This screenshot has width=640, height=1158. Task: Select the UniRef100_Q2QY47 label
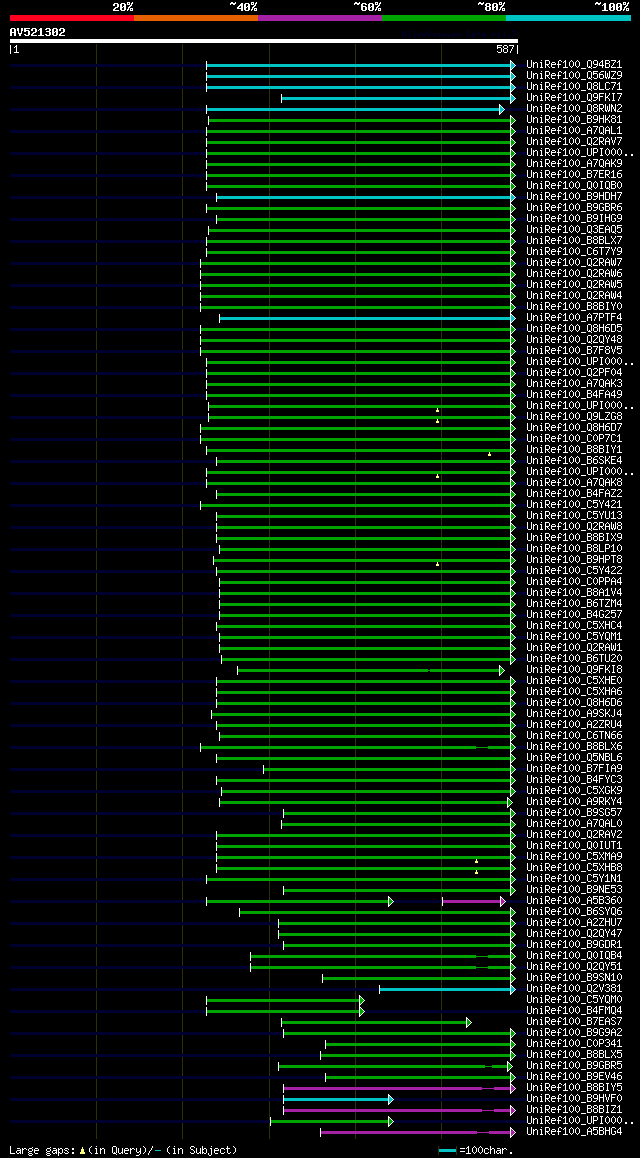click(x=574, y=934)
